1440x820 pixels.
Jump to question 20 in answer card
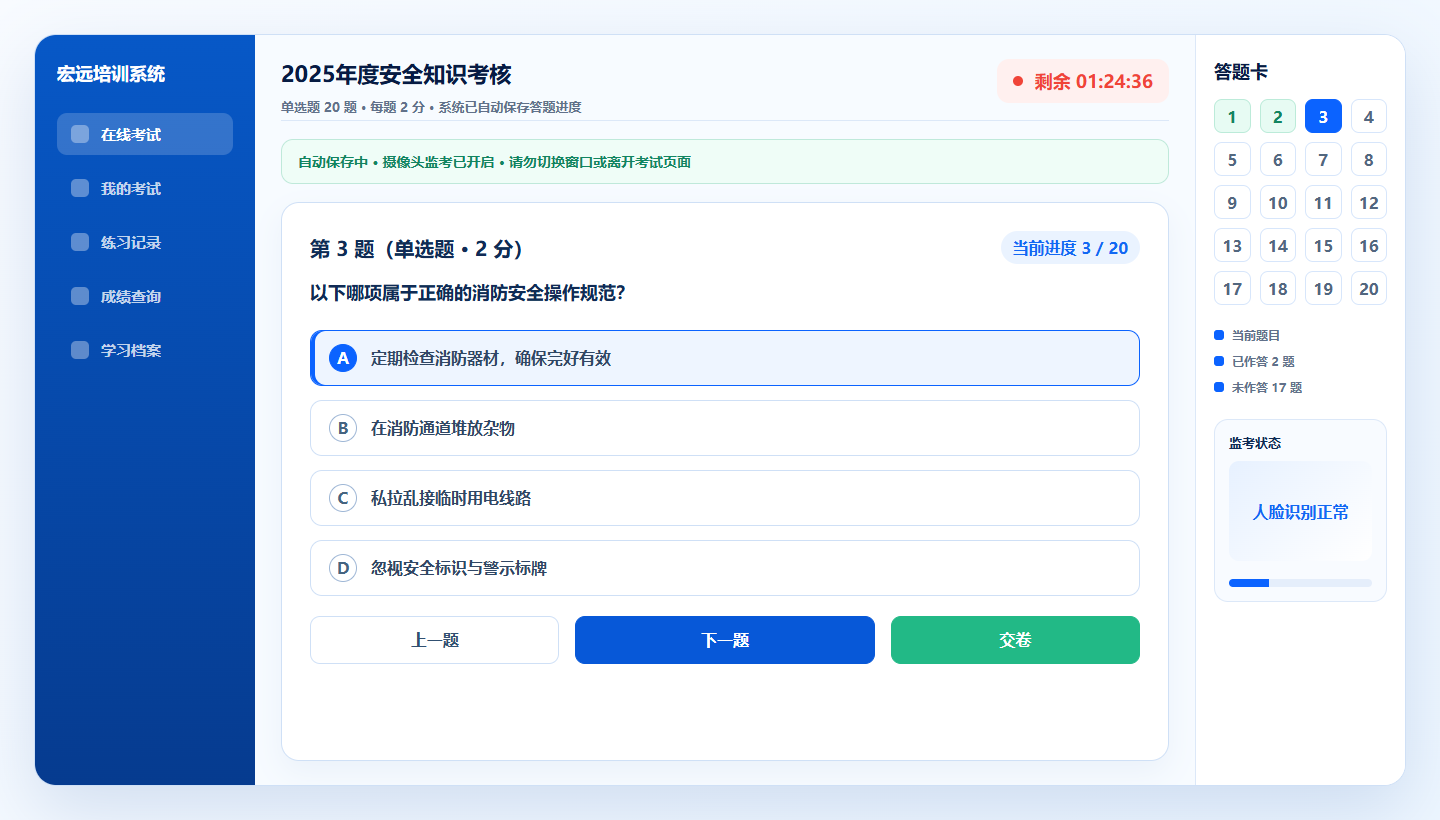point(1369,288)
